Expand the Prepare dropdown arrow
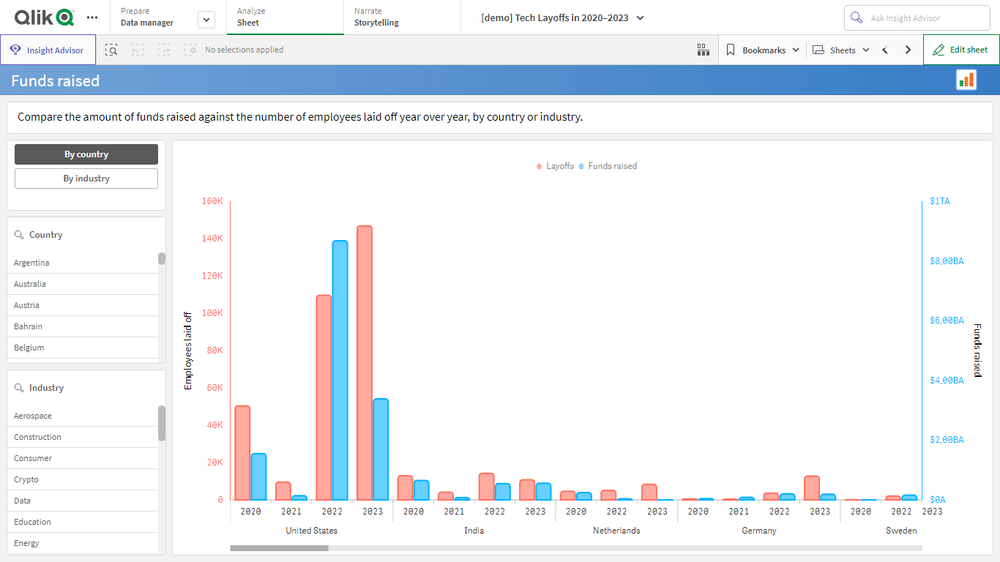 tap(206, 19)
